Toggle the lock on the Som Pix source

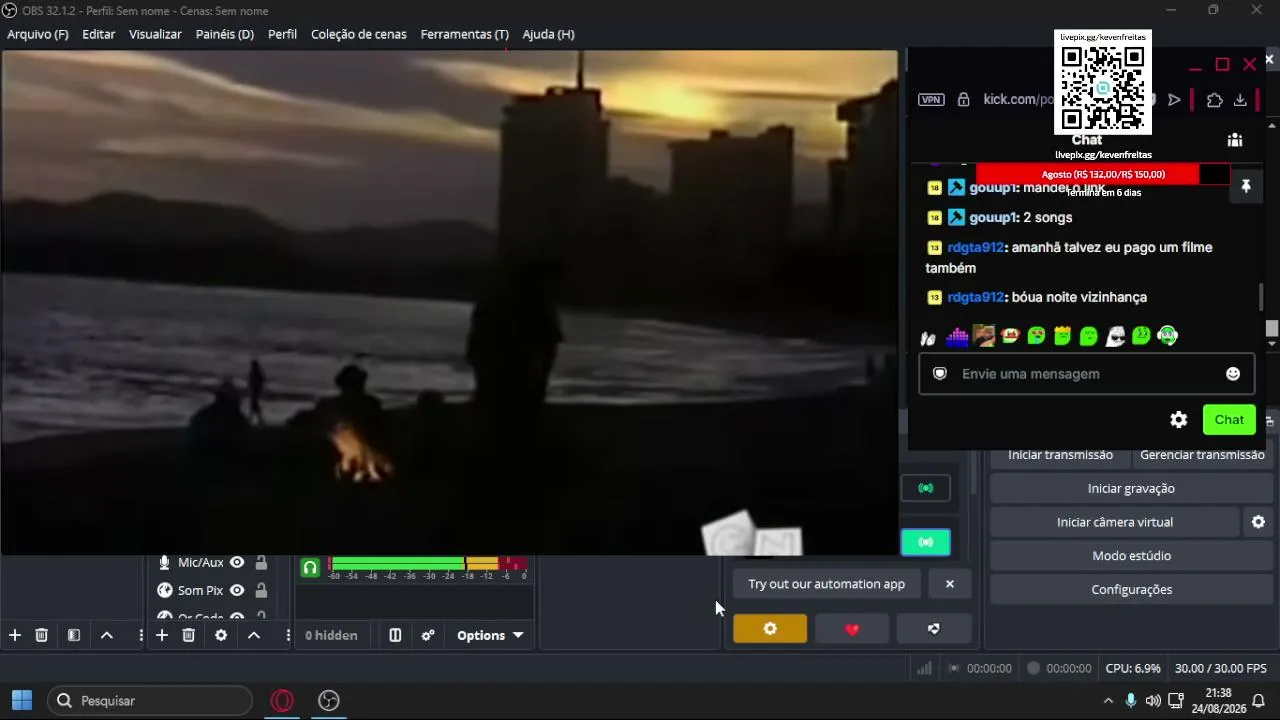[x=261, y=590]
